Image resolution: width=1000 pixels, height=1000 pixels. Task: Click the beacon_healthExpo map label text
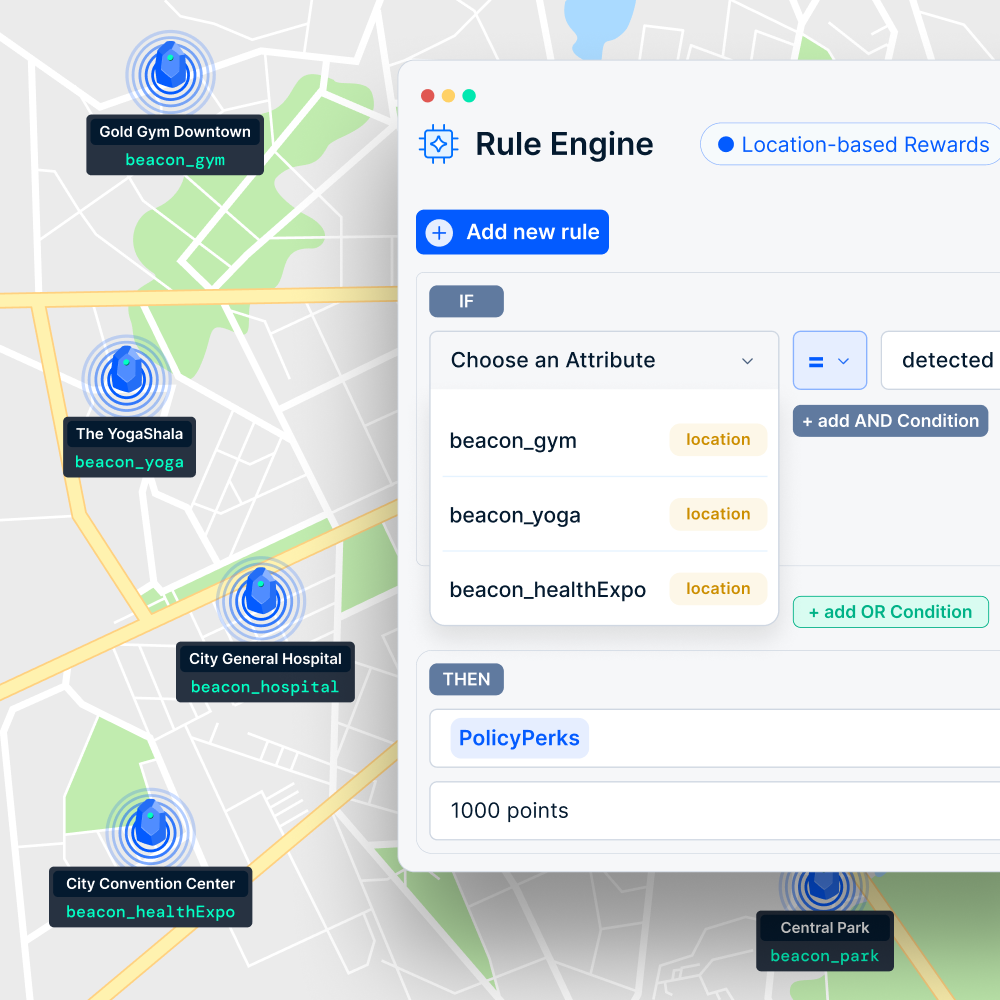(151, 912)
